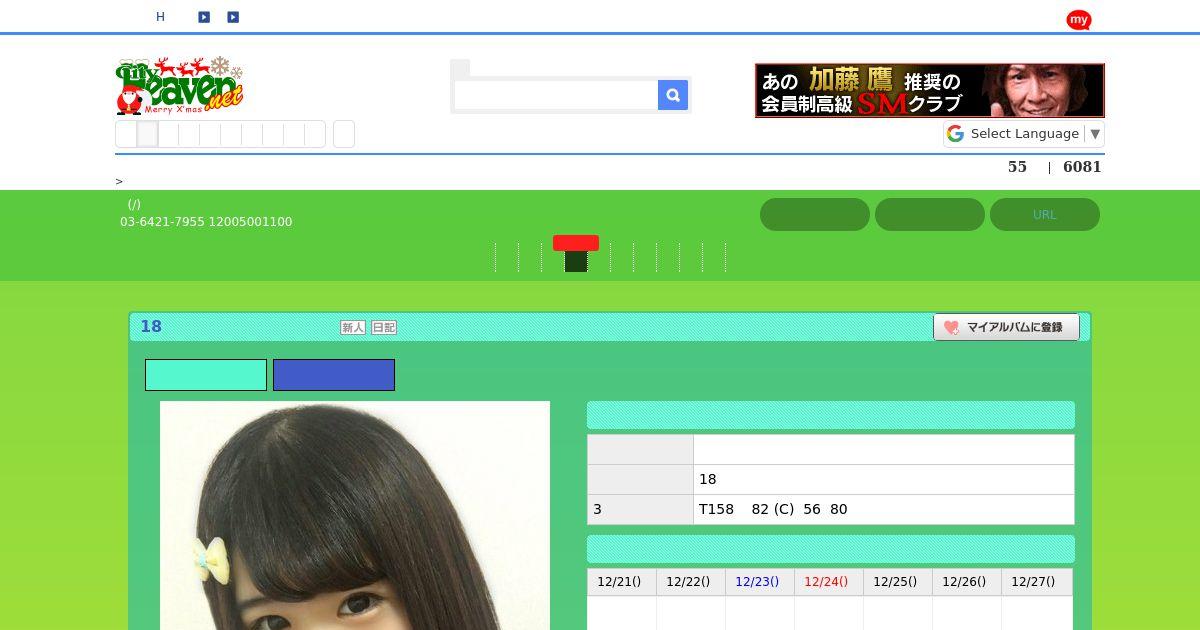The width and height of the screenshot is (1200, 630).
Task: Select the blue profile tab
Action: (334, 375)
